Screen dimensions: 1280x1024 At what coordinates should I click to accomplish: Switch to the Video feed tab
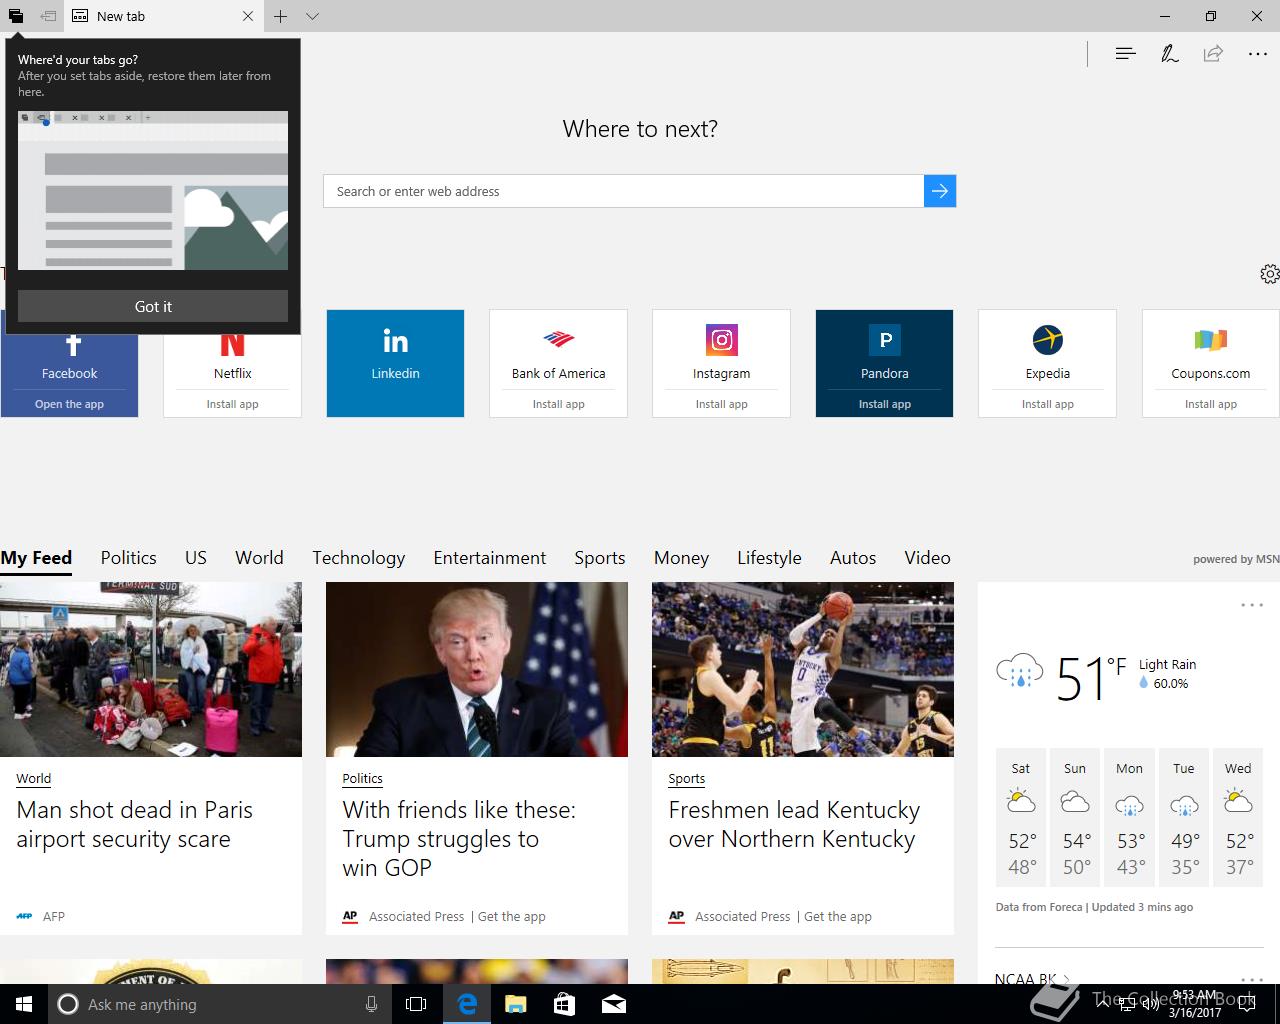point(927,558)
